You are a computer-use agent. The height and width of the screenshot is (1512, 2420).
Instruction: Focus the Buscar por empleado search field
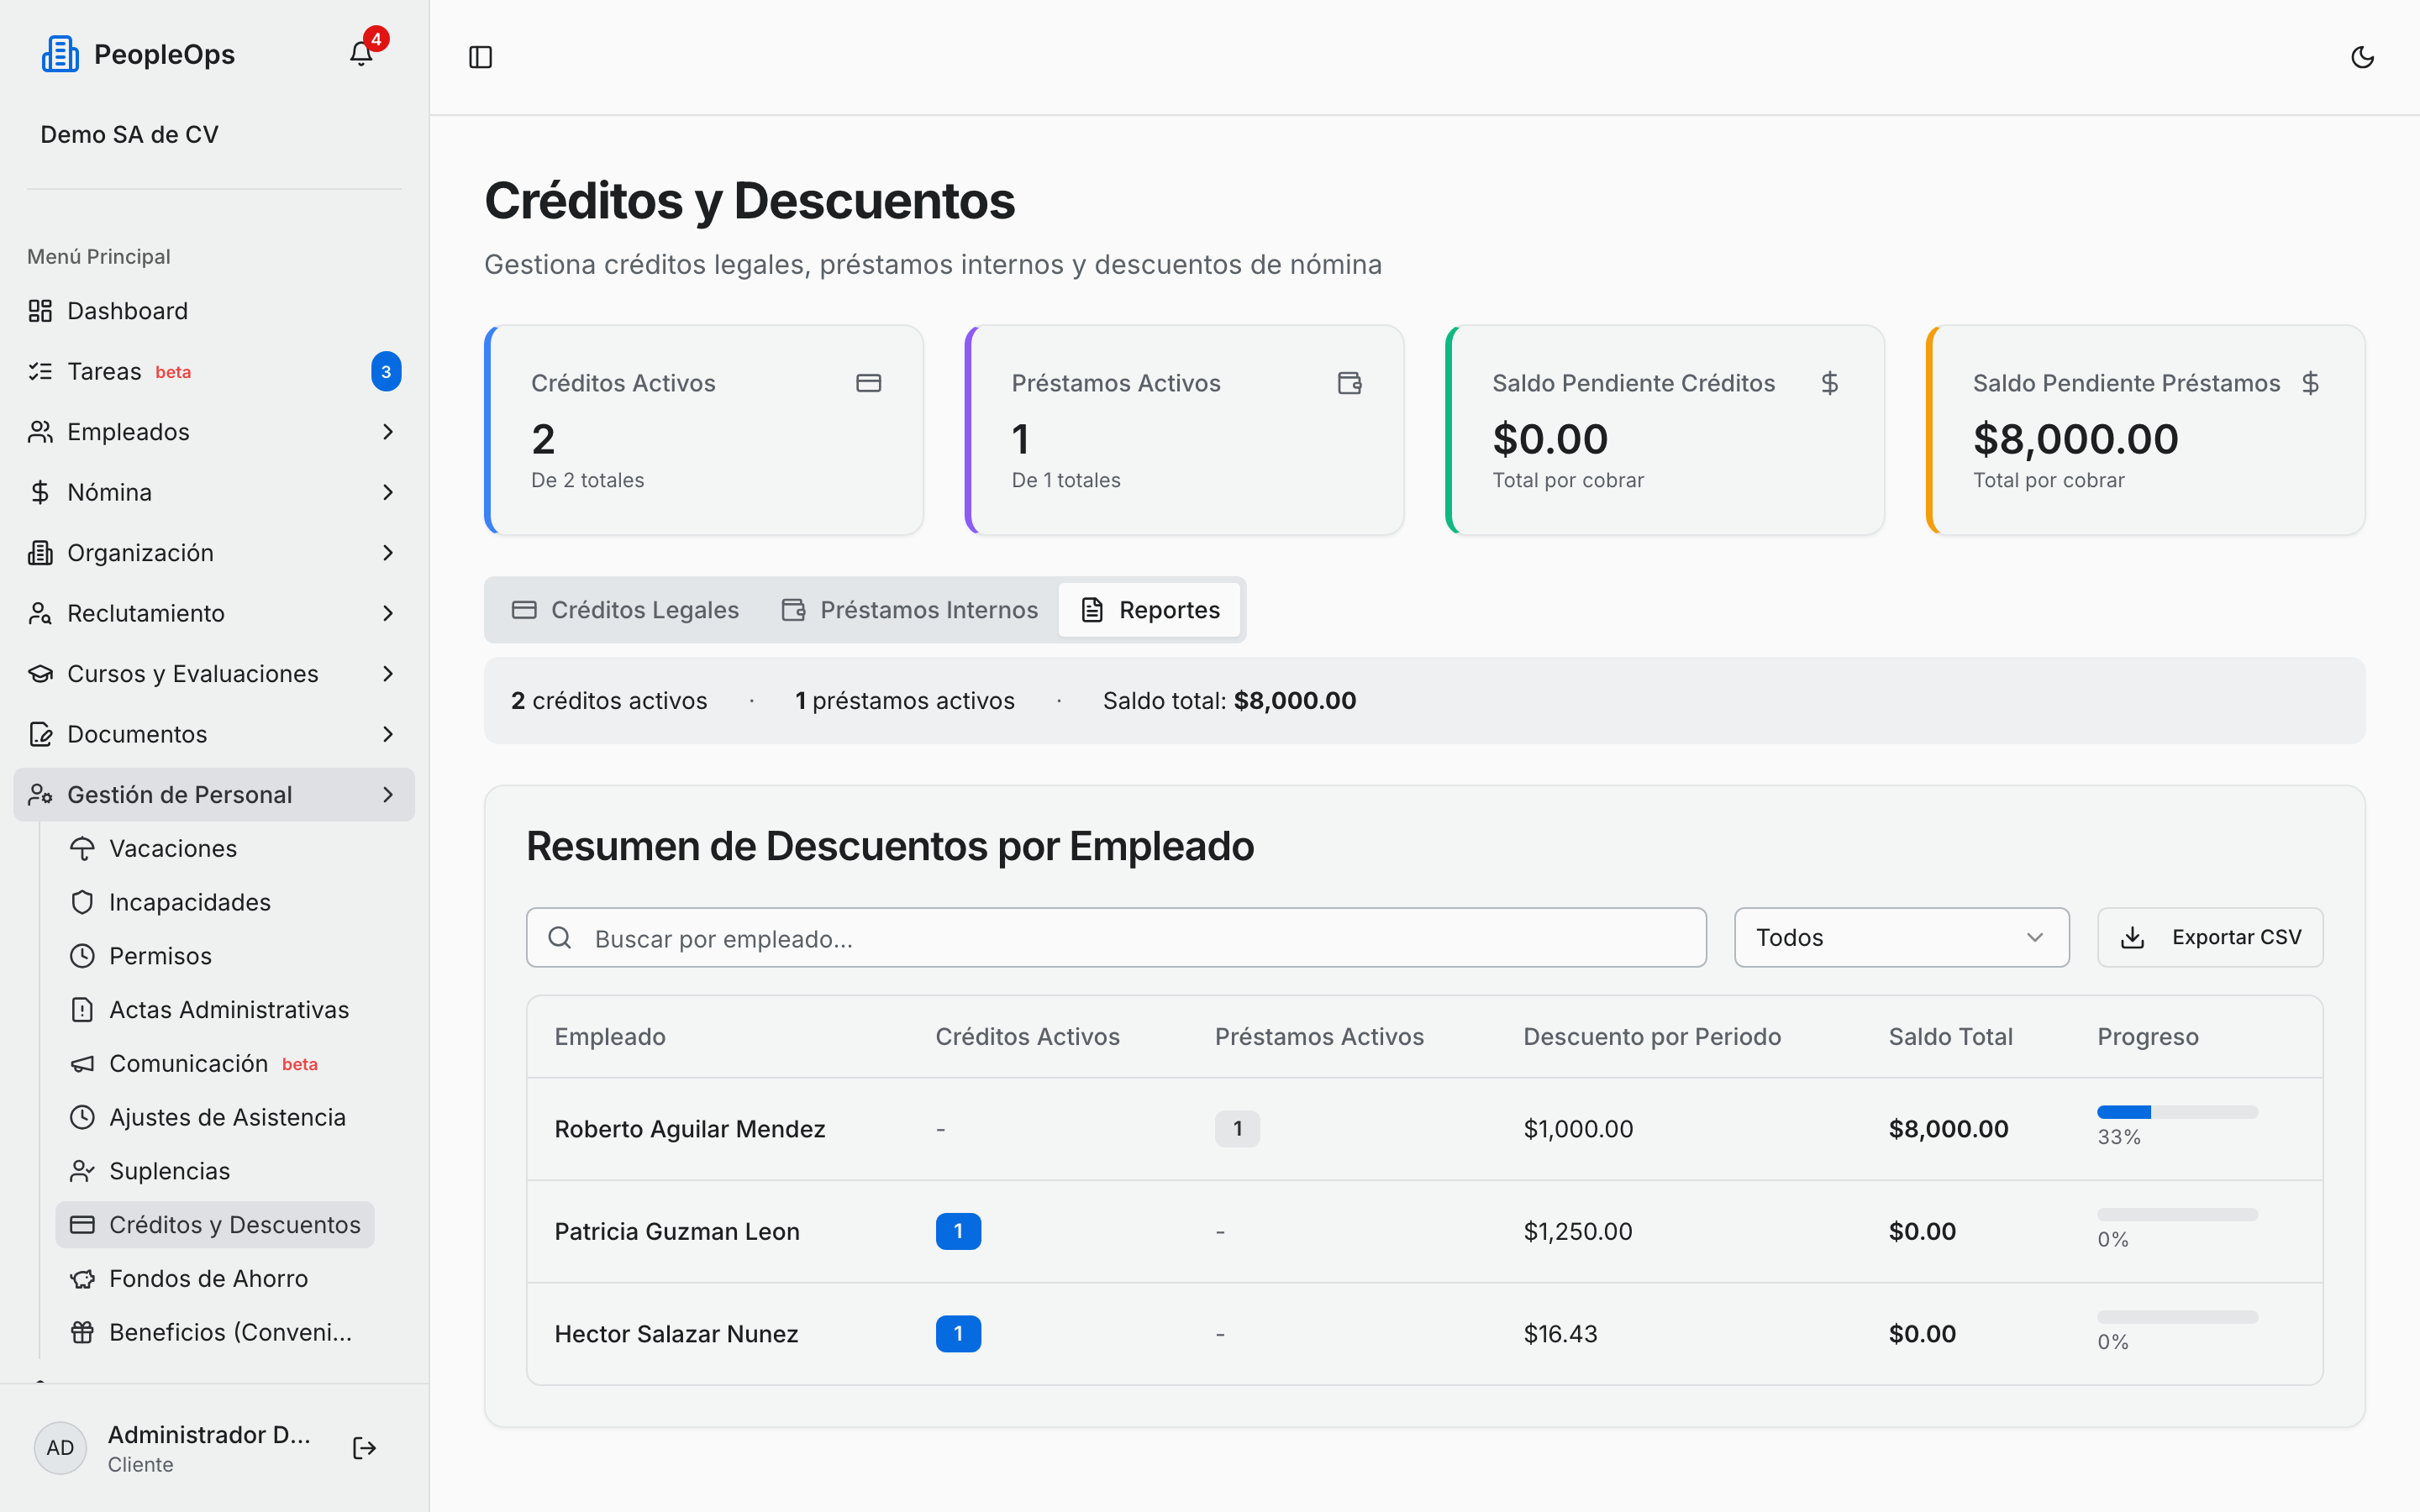(x=1116, y=937)
